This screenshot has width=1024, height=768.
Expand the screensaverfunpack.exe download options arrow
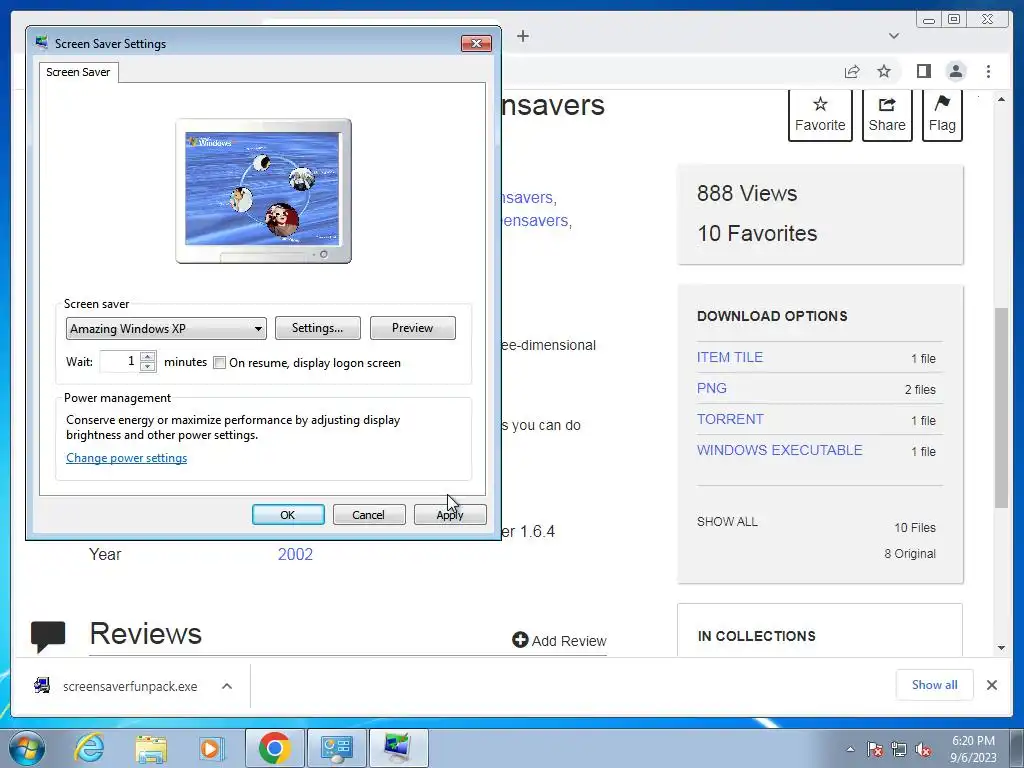[227, 686]
